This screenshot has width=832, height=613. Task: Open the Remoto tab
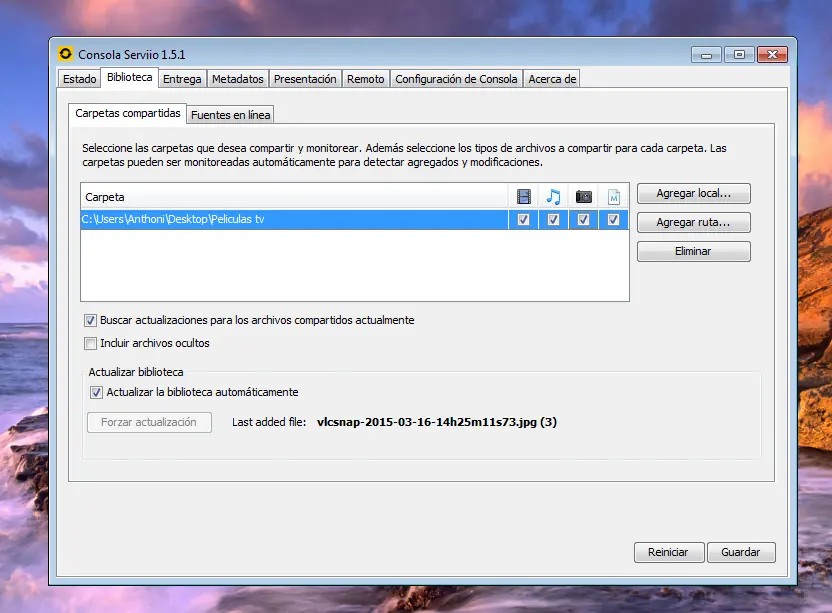tap(366, 79)
